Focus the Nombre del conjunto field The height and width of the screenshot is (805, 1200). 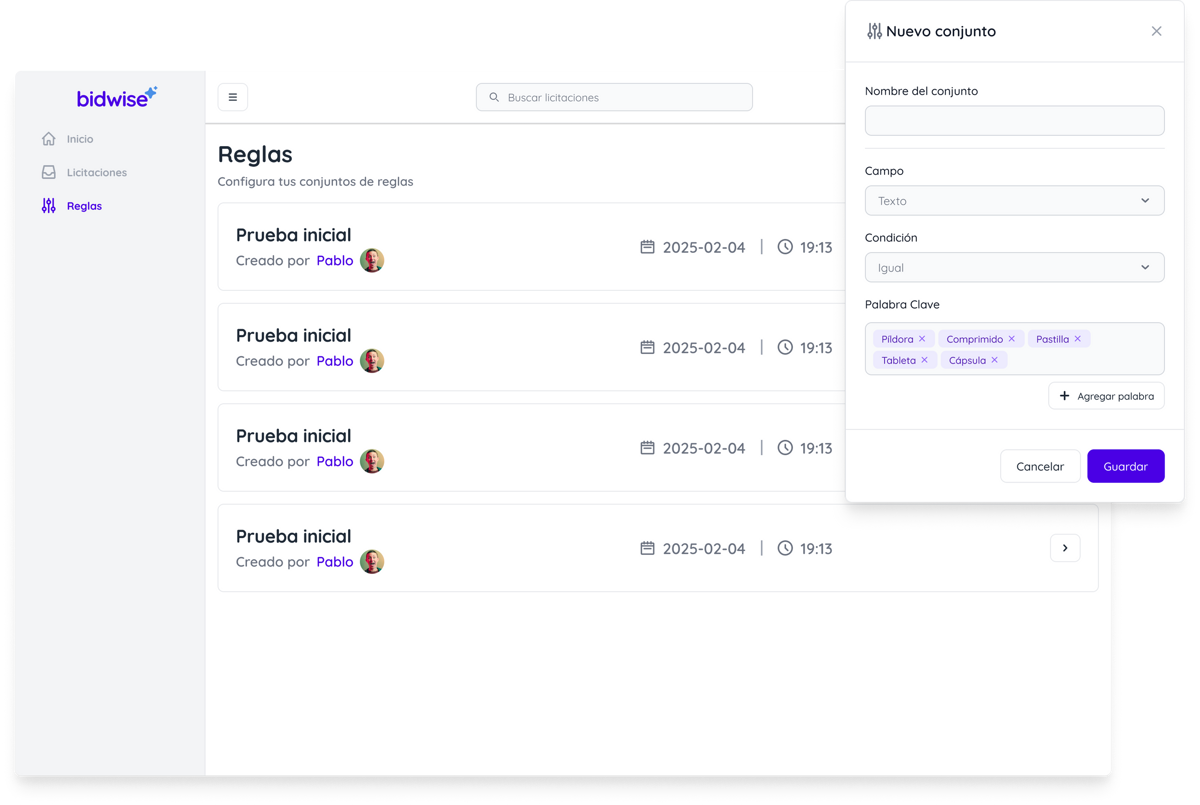click(x=1014, y=121)
